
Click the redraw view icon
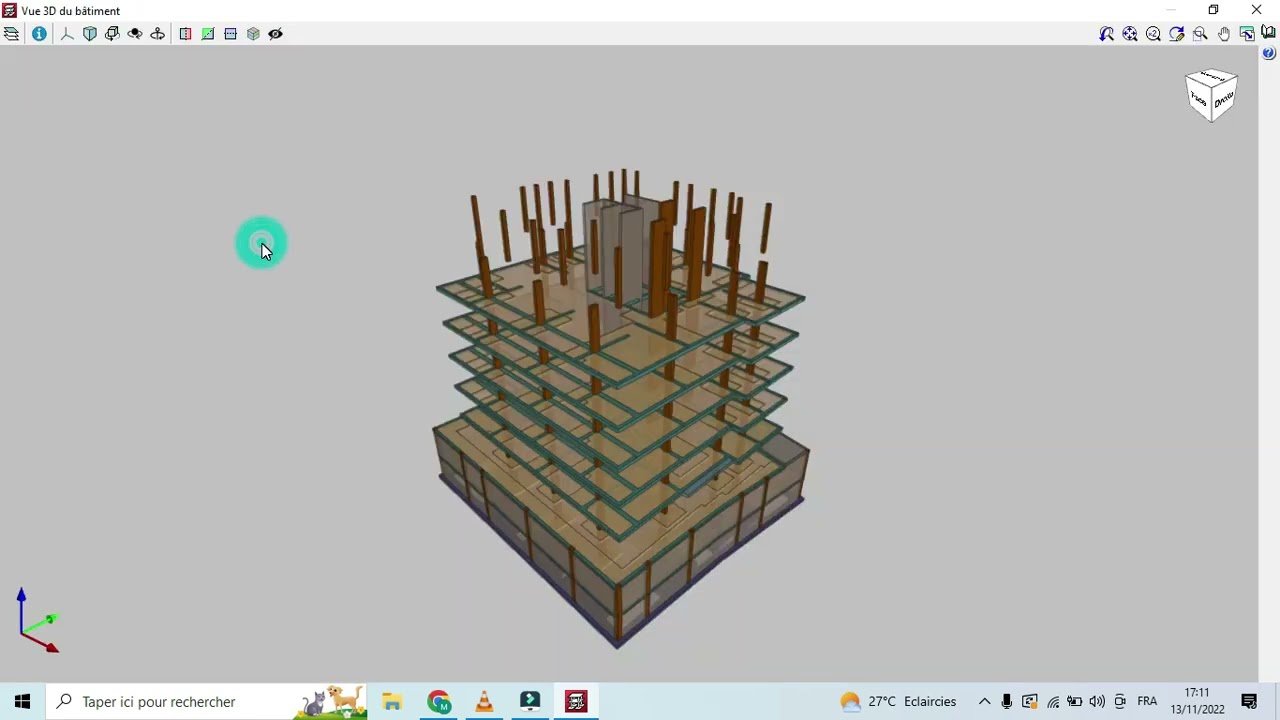pyautogui.click(x=1177, y=34)
